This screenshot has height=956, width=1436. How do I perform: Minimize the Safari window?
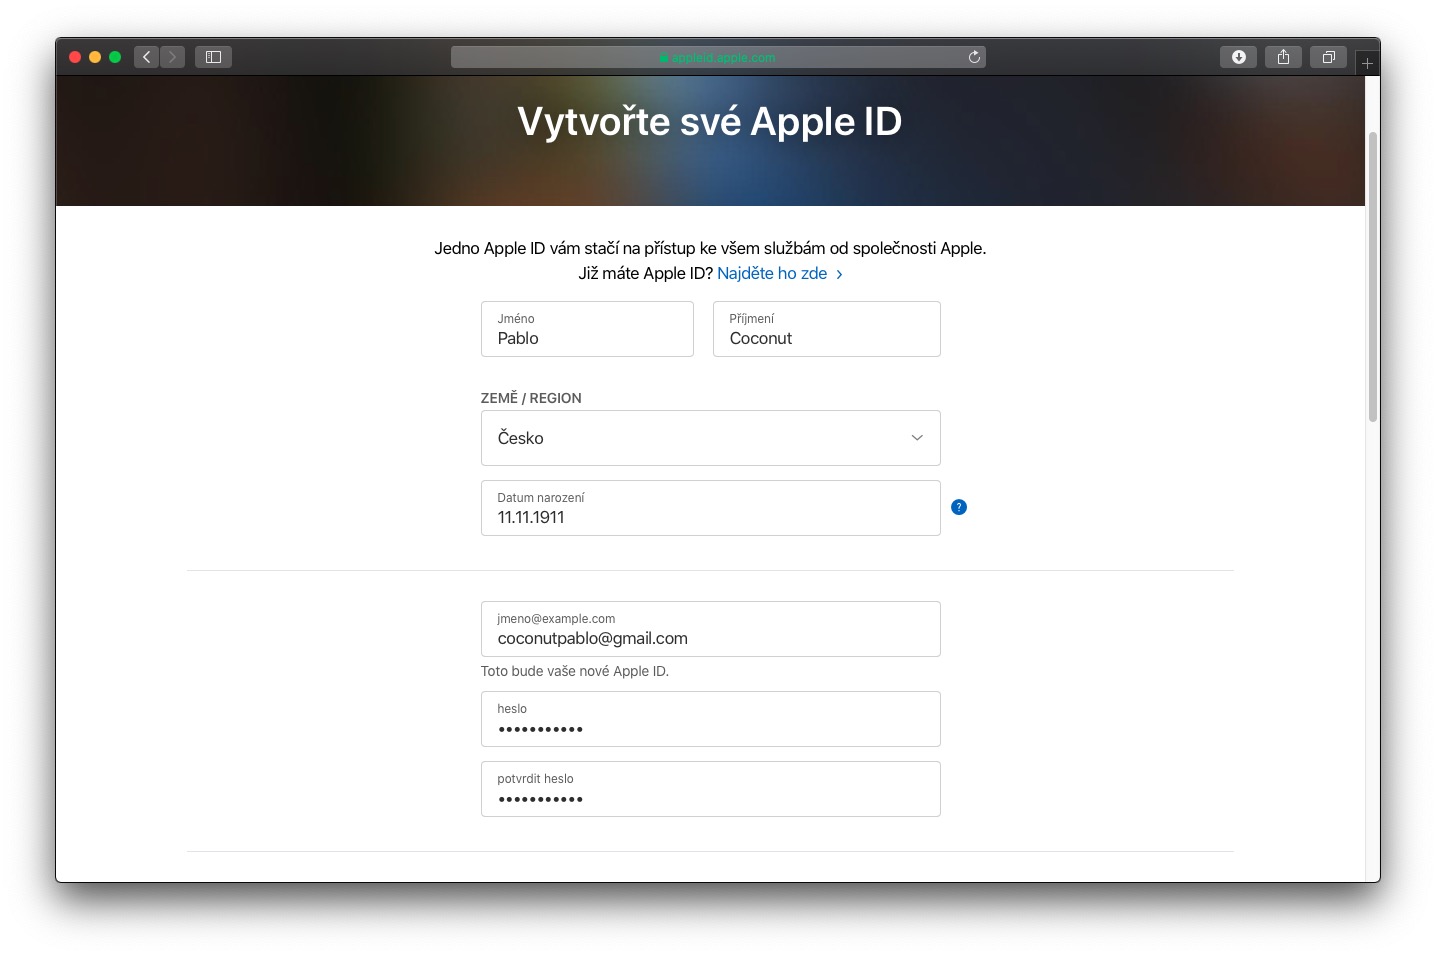[95, 57]
